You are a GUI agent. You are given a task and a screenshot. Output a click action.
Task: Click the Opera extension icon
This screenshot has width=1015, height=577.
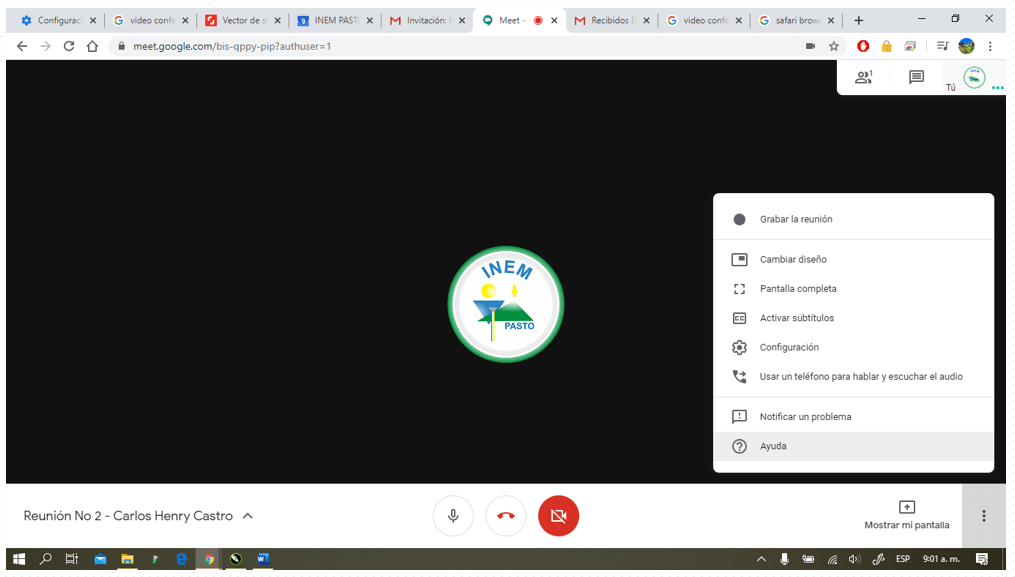coord(863,46)
